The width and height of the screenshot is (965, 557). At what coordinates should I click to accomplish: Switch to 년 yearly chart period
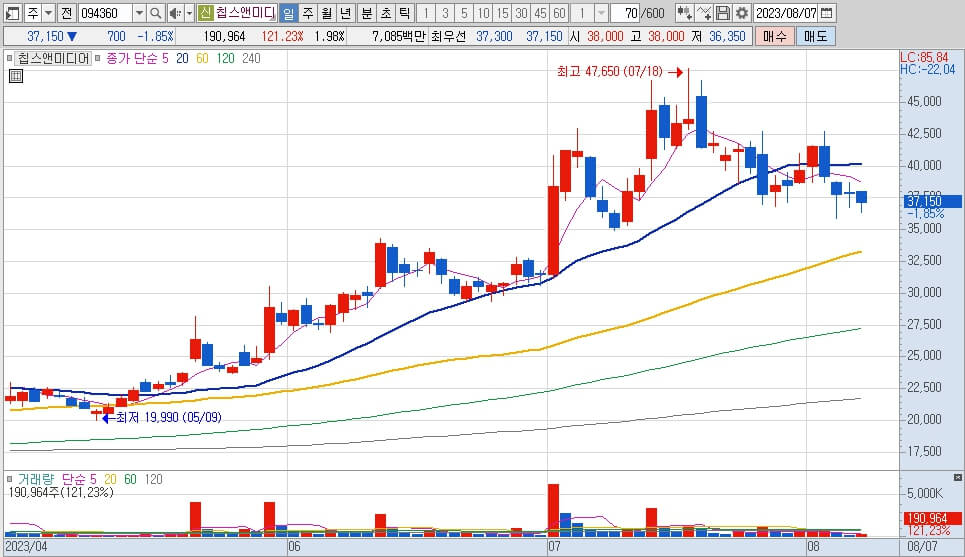coord(346,13)
